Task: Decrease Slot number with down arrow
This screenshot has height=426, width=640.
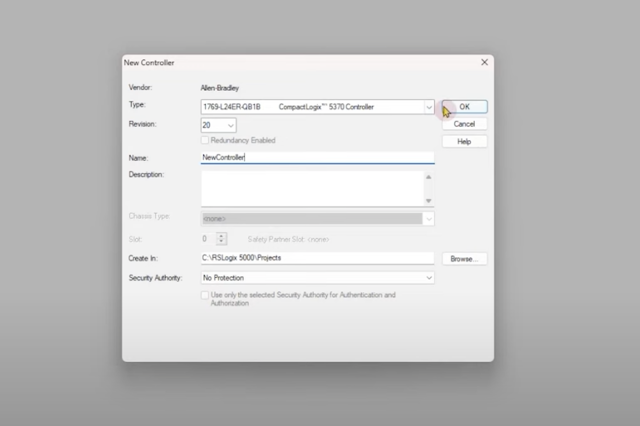Action: (222, 242)
